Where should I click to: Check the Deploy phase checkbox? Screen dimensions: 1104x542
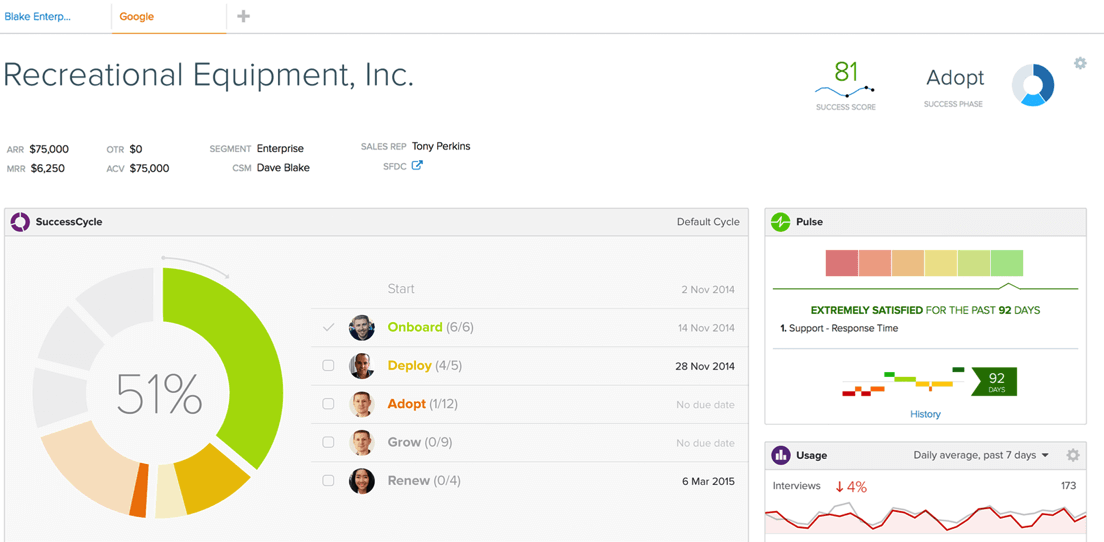[328, 366]
